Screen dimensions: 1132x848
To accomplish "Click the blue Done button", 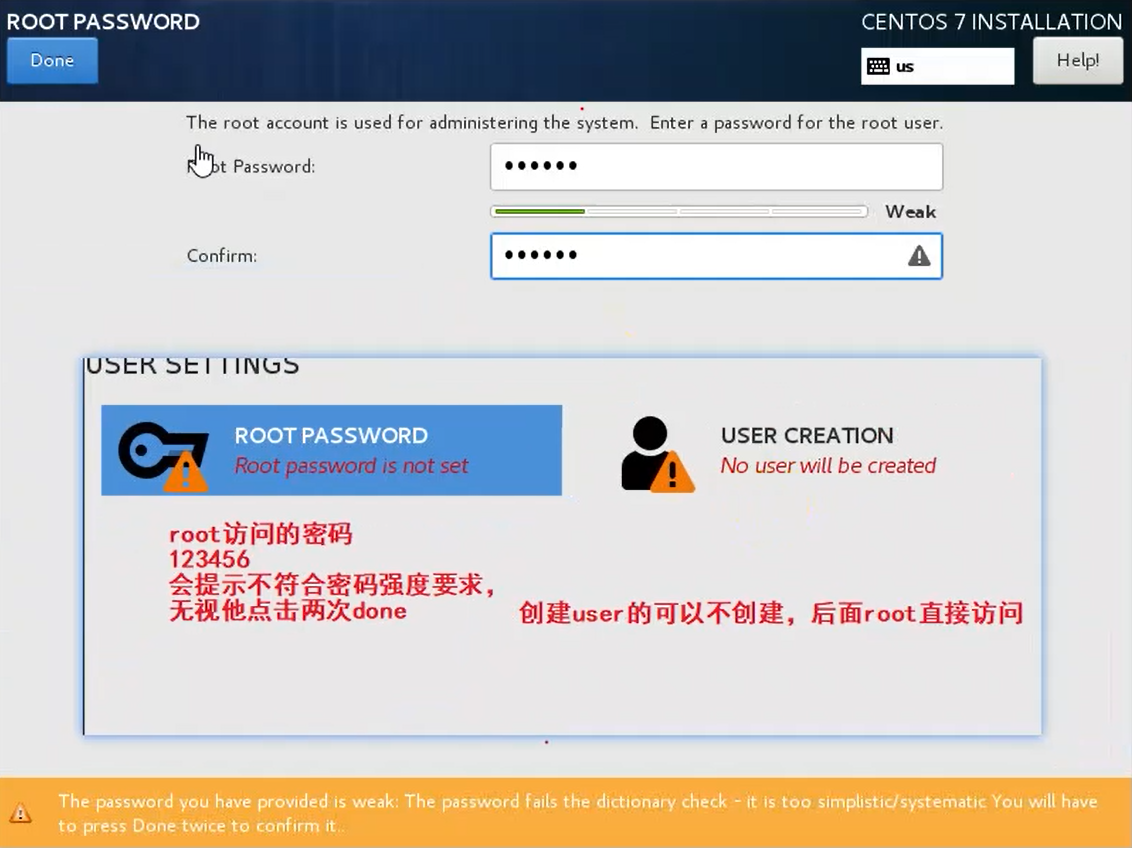I will 52,61.
